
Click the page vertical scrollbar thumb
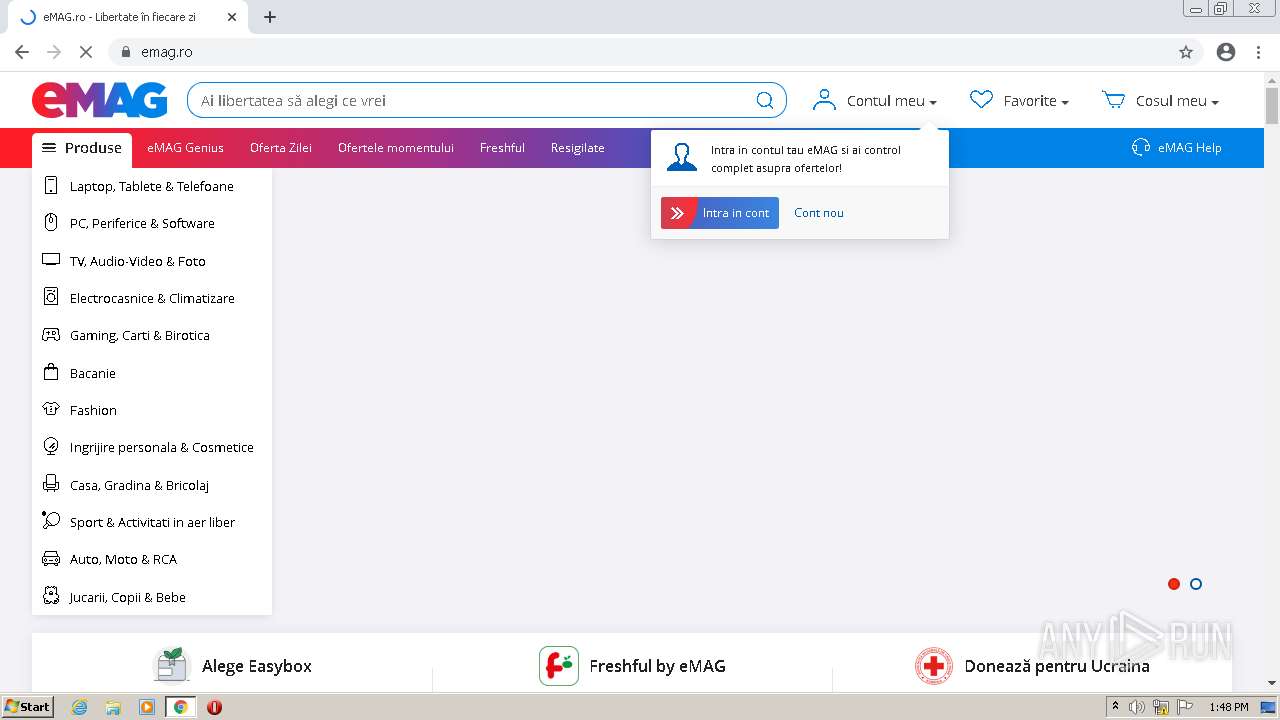pyautogui.click(x=1272, y=106)
